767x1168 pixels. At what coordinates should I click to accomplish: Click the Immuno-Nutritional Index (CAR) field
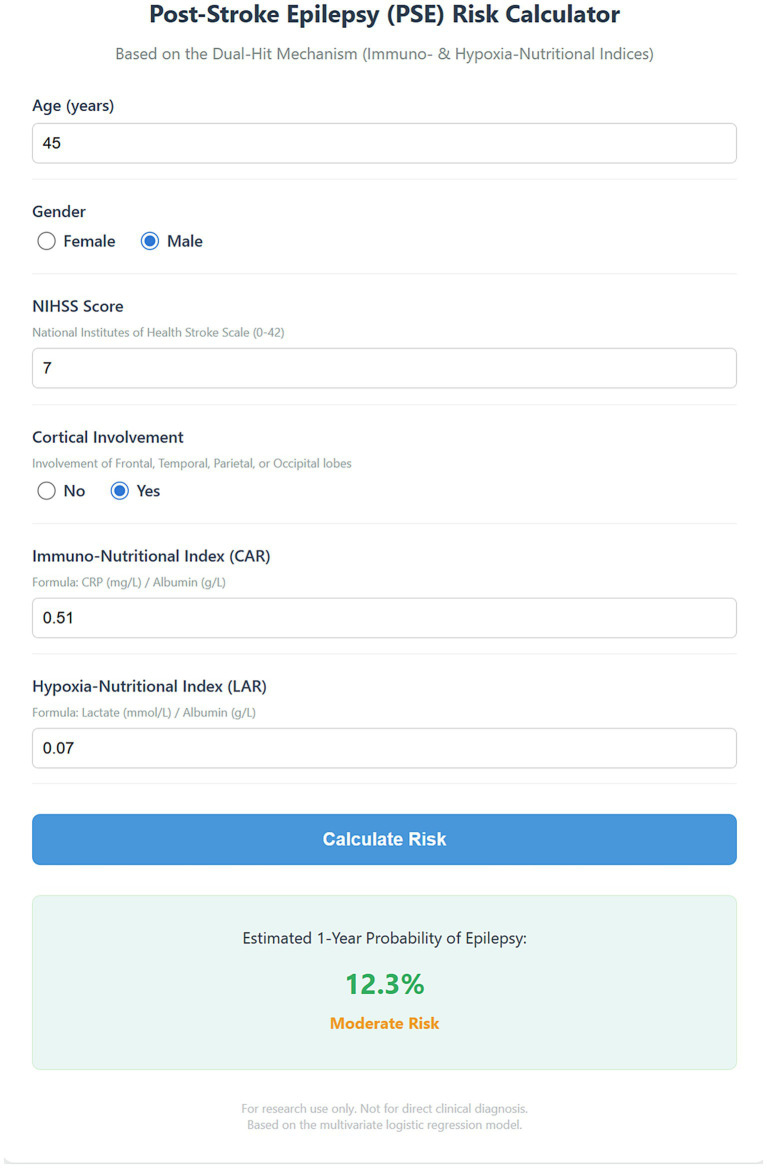coord(384,618)
